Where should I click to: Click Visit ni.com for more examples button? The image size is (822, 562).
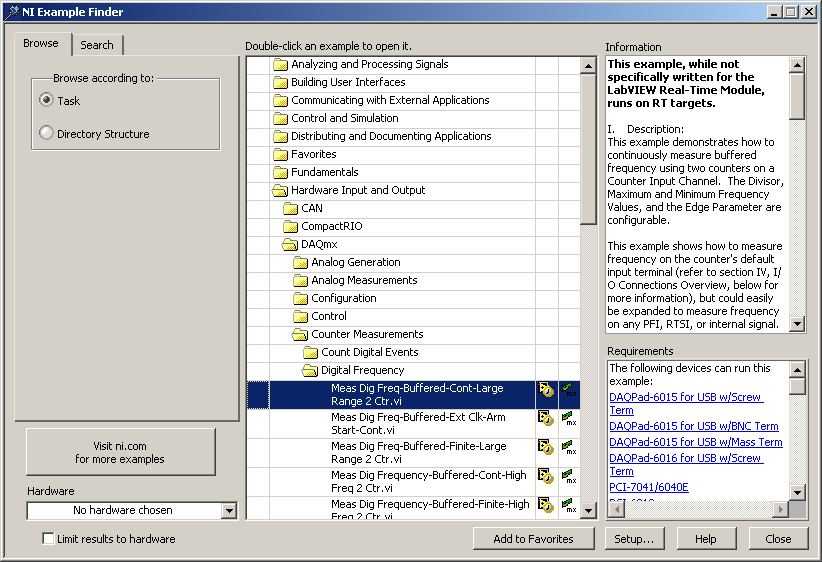121,452
